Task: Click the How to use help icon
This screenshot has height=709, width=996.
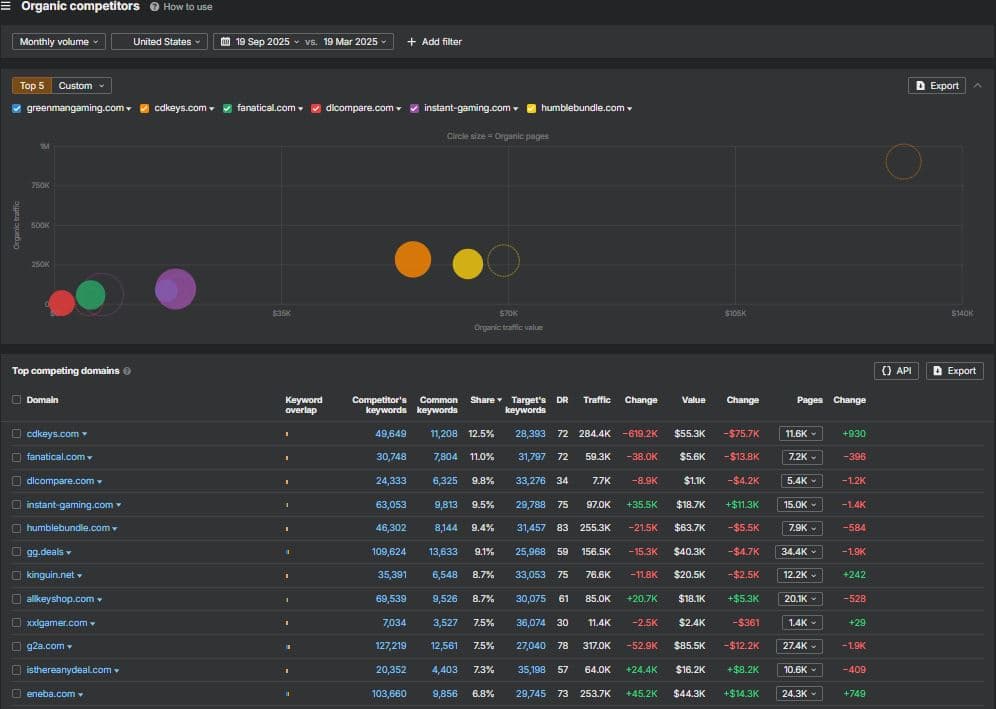Action: (154, 7)
